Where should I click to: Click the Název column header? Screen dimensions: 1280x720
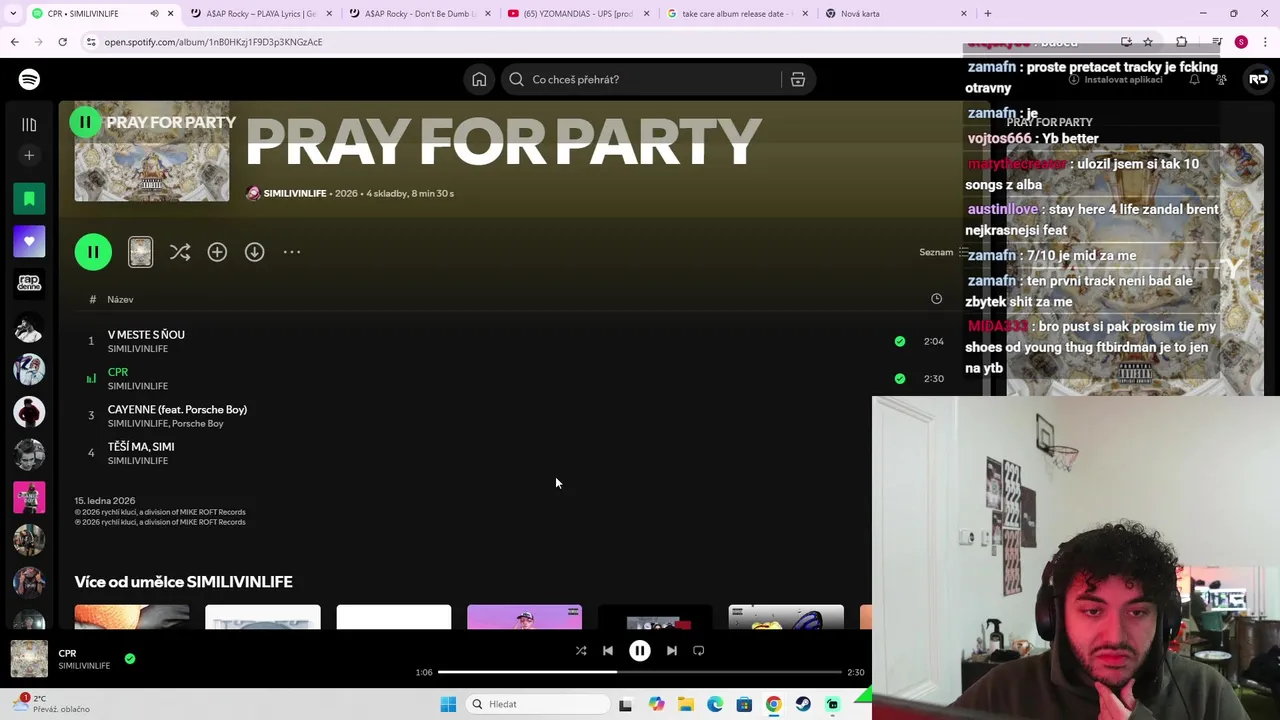tap(120, 300)
